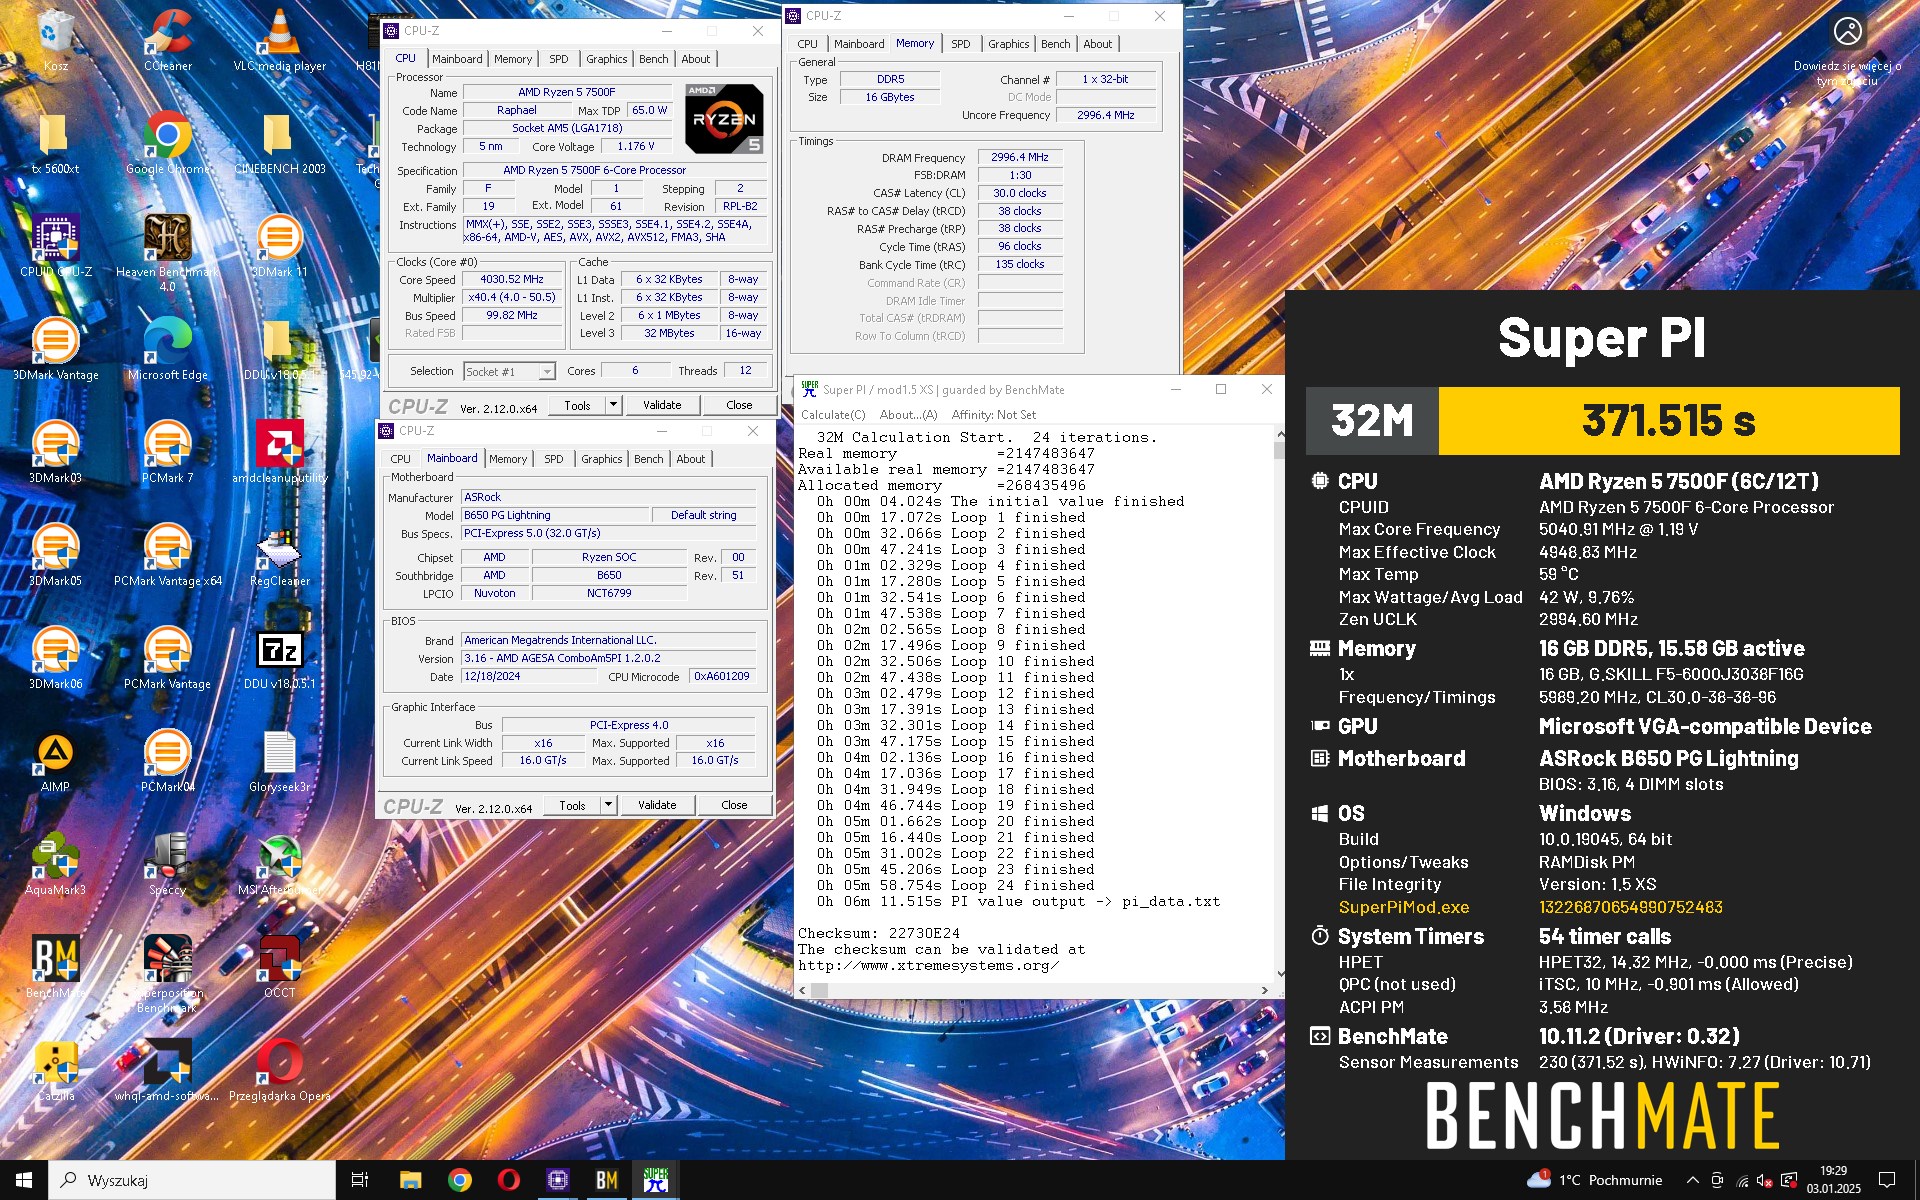Switch to Super PI in the taskbar
The image size is (1920, 1200).
pyautogui.click(x=656, y=1180)
